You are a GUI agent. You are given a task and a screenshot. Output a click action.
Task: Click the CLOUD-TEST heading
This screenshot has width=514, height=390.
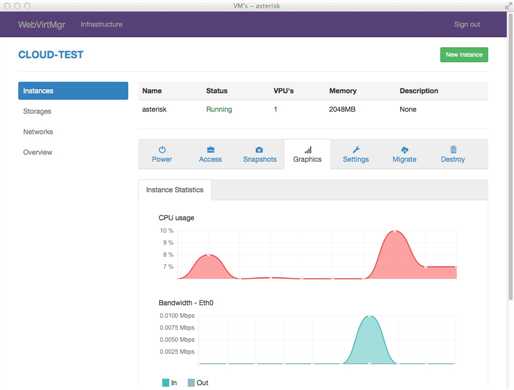point(51,55)
